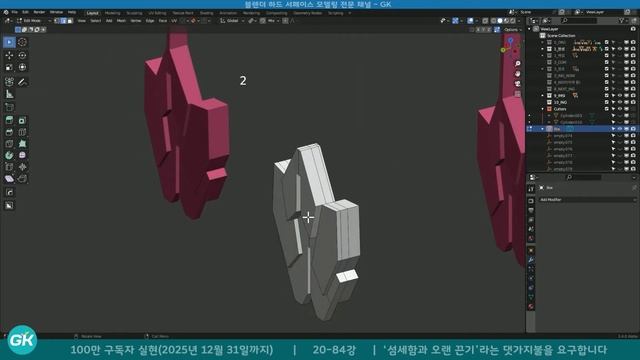Collapse the ViewLayer tree root
Viewport: 640px width, 360px height.
(529, 29)
